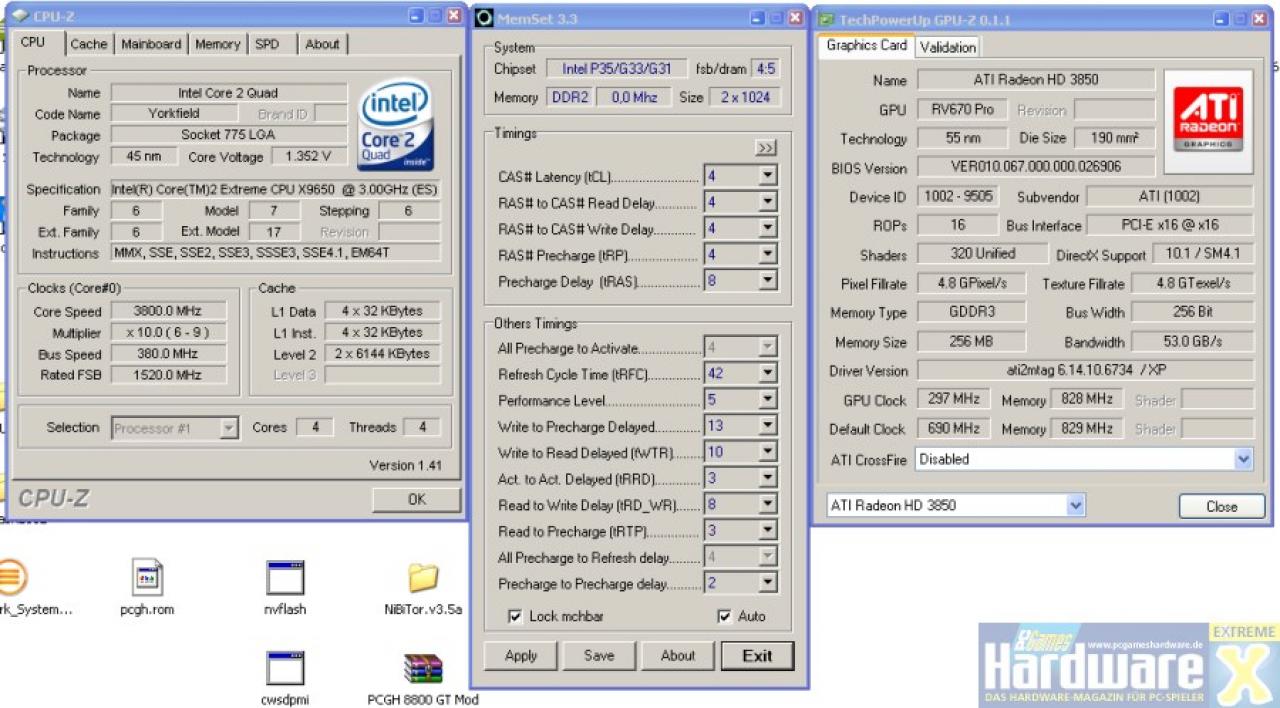Open the CPU-Z Processor #1 selection dropdown

coord(228,428)
